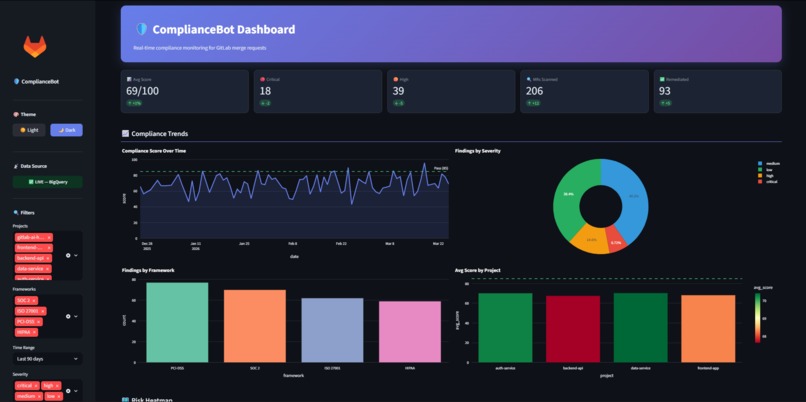This screenshot has width=806, height=402.
Task: Switch to the Light theme
Action: point(29,130)
